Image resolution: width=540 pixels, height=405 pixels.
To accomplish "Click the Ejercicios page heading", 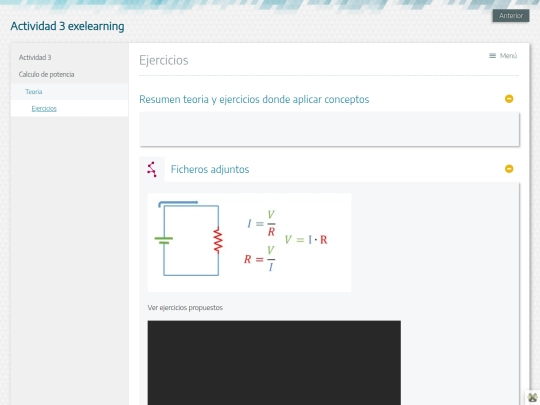I will click(x=164, y=60).
